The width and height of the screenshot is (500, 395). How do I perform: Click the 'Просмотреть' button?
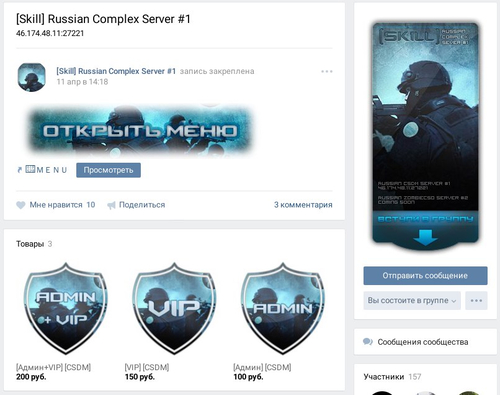(108, 170)
